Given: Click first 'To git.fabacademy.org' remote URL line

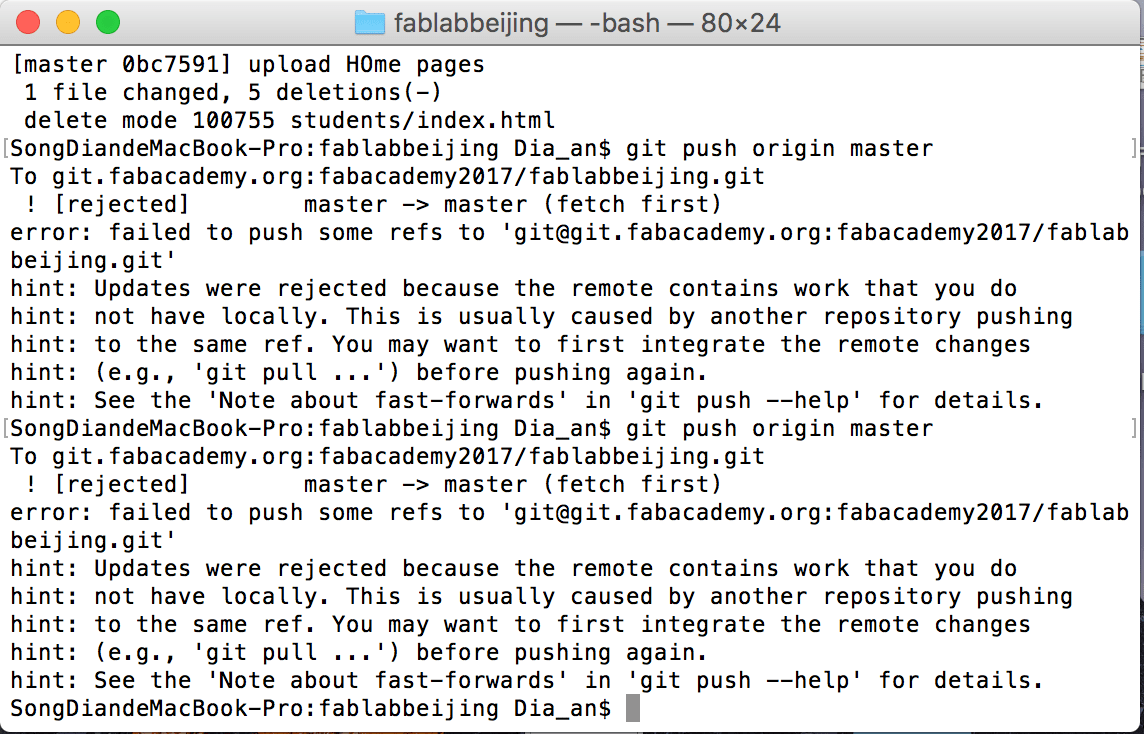Looking at the screenshot, I should pos(387,177).
